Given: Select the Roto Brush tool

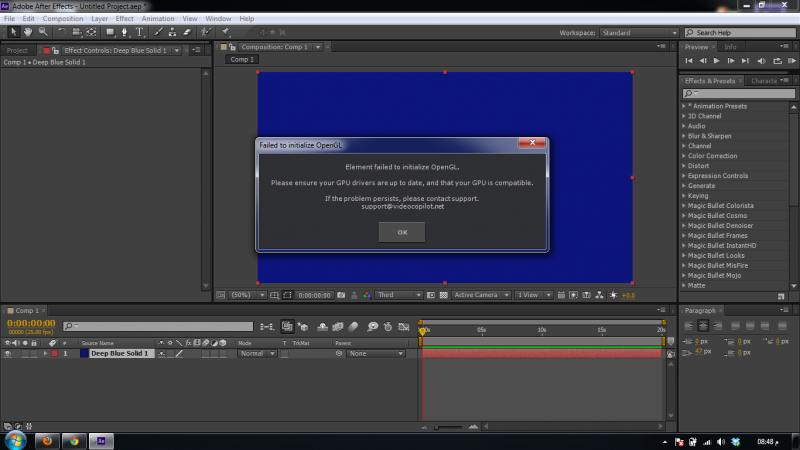Looking at the screenshot, I should tap(205, 32).
